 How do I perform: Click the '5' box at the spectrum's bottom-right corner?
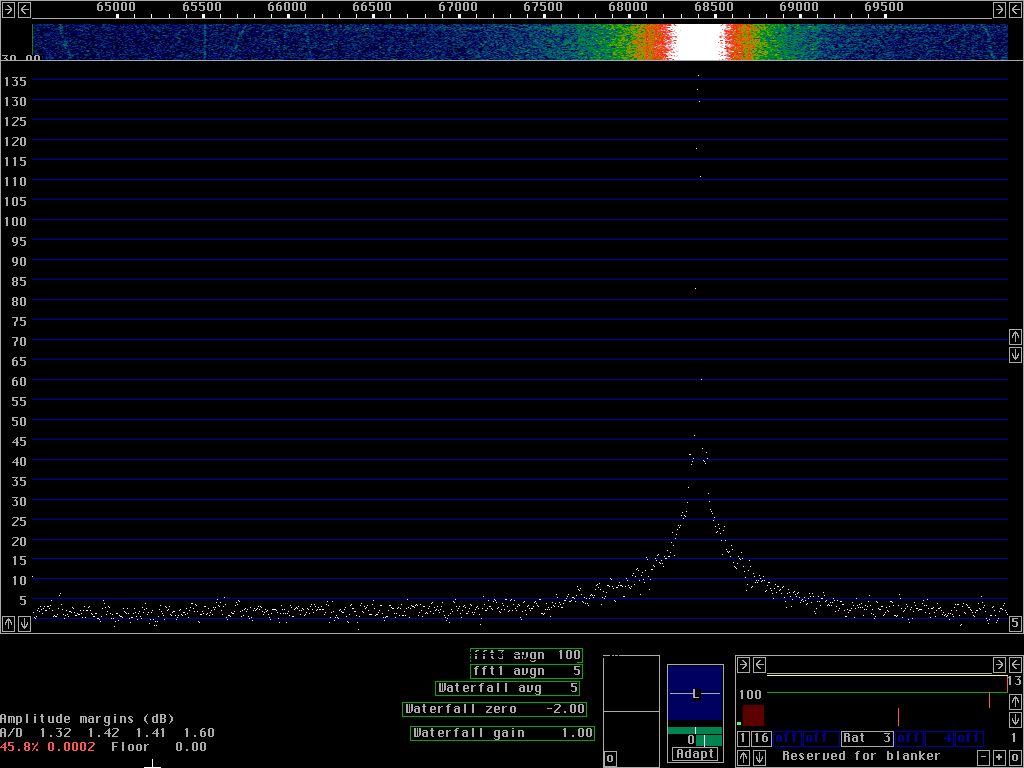click(x=1015, y=624)
